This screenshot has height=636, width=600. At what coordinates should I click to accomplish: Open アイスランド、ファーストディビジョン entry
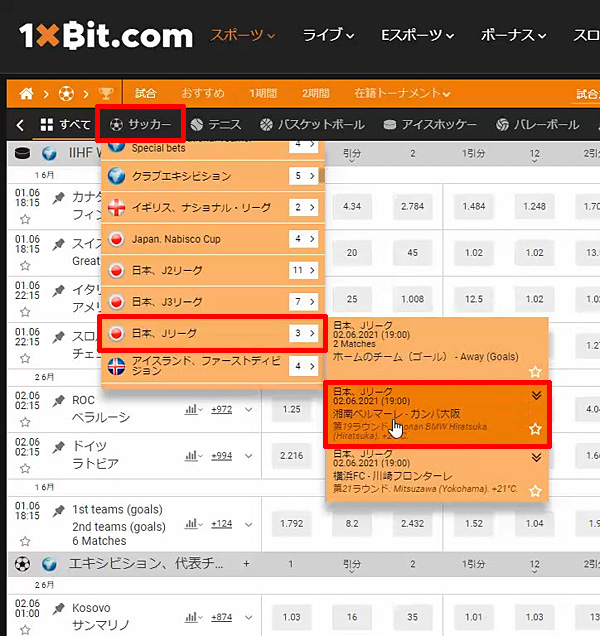tap(213, 366)
